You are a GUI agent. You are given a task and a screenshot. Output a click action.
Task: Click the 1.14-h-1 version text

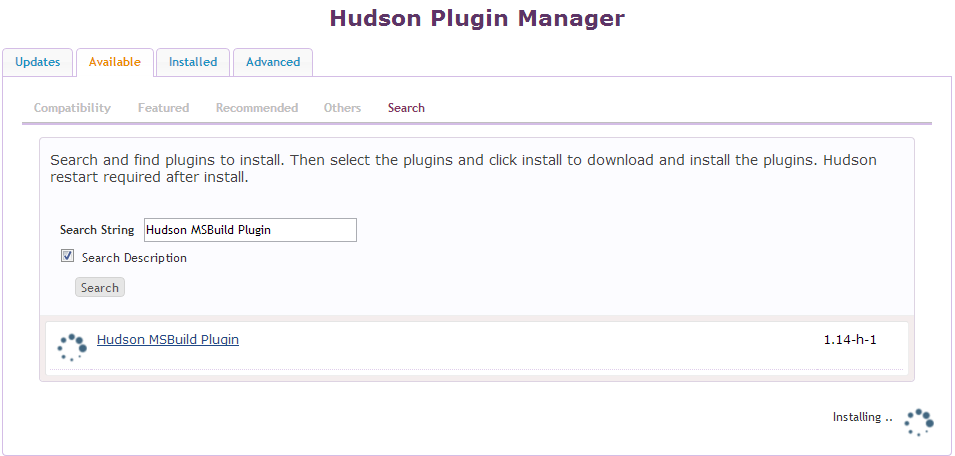pos(850,340)
